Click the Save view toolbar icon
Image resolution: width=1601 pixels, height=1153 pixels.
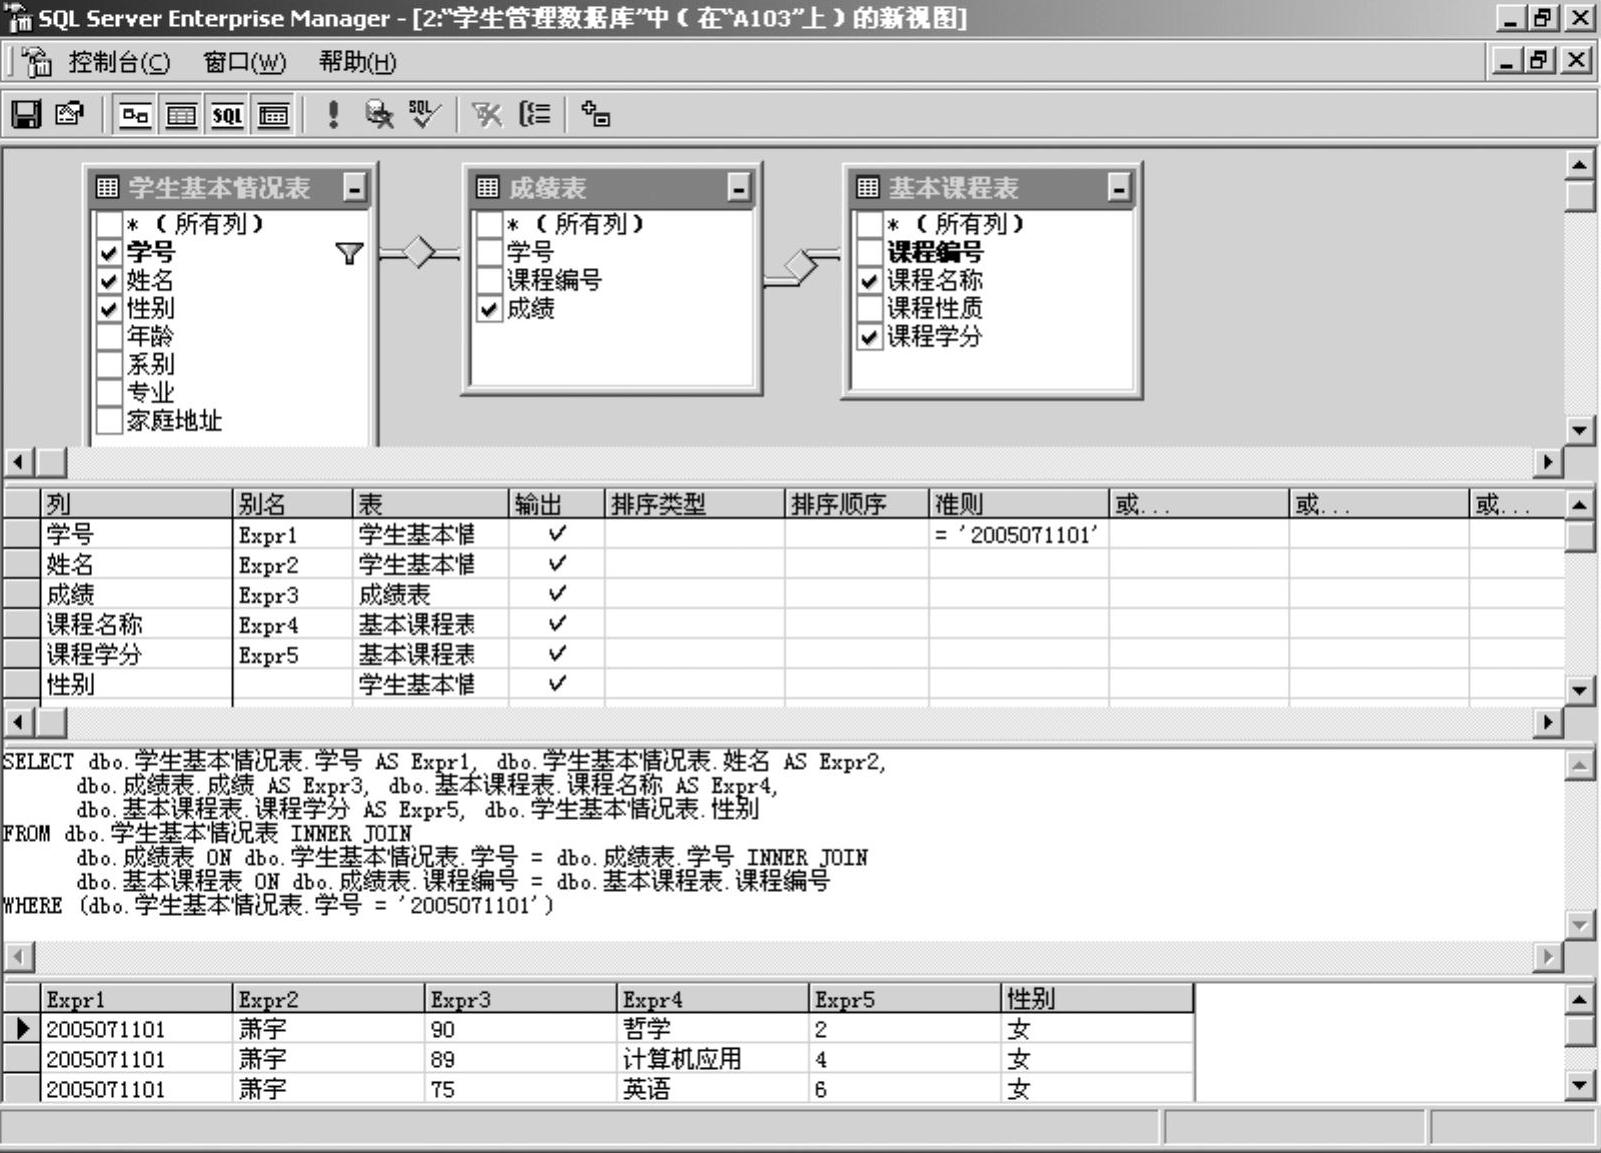point(26,115)
